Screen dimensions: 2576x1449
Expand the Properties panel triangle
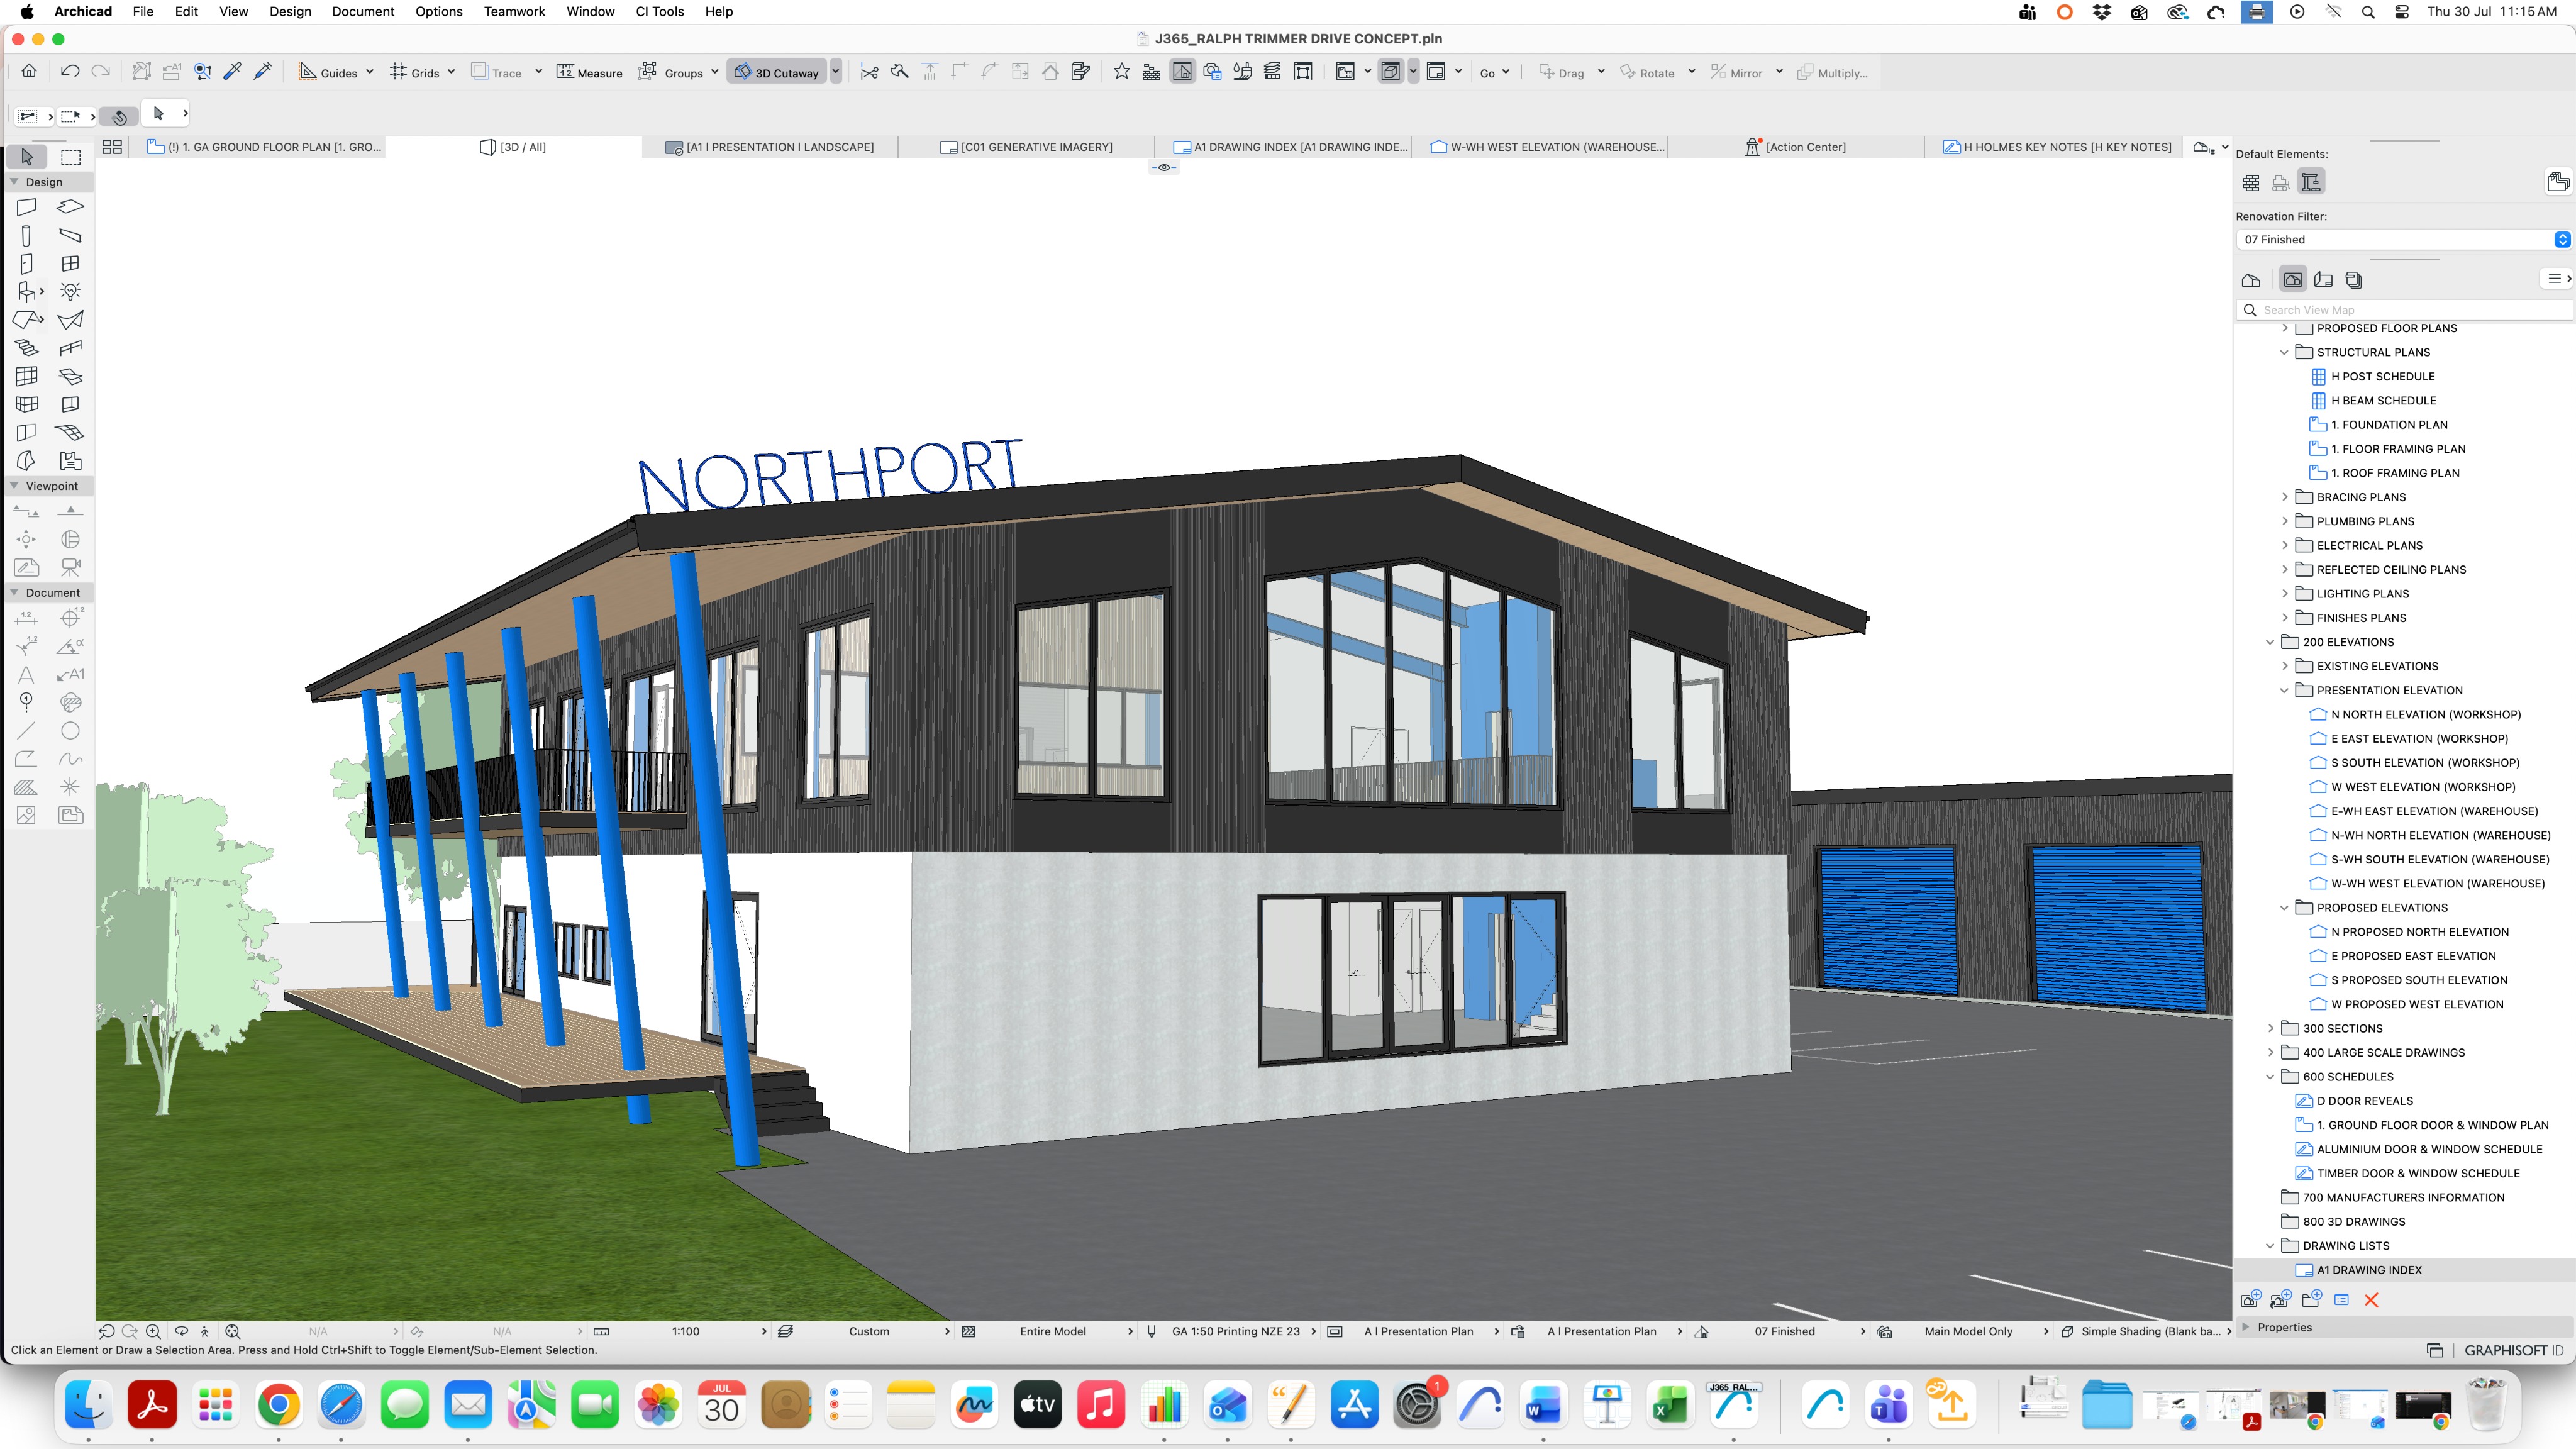[2246, 1327]
